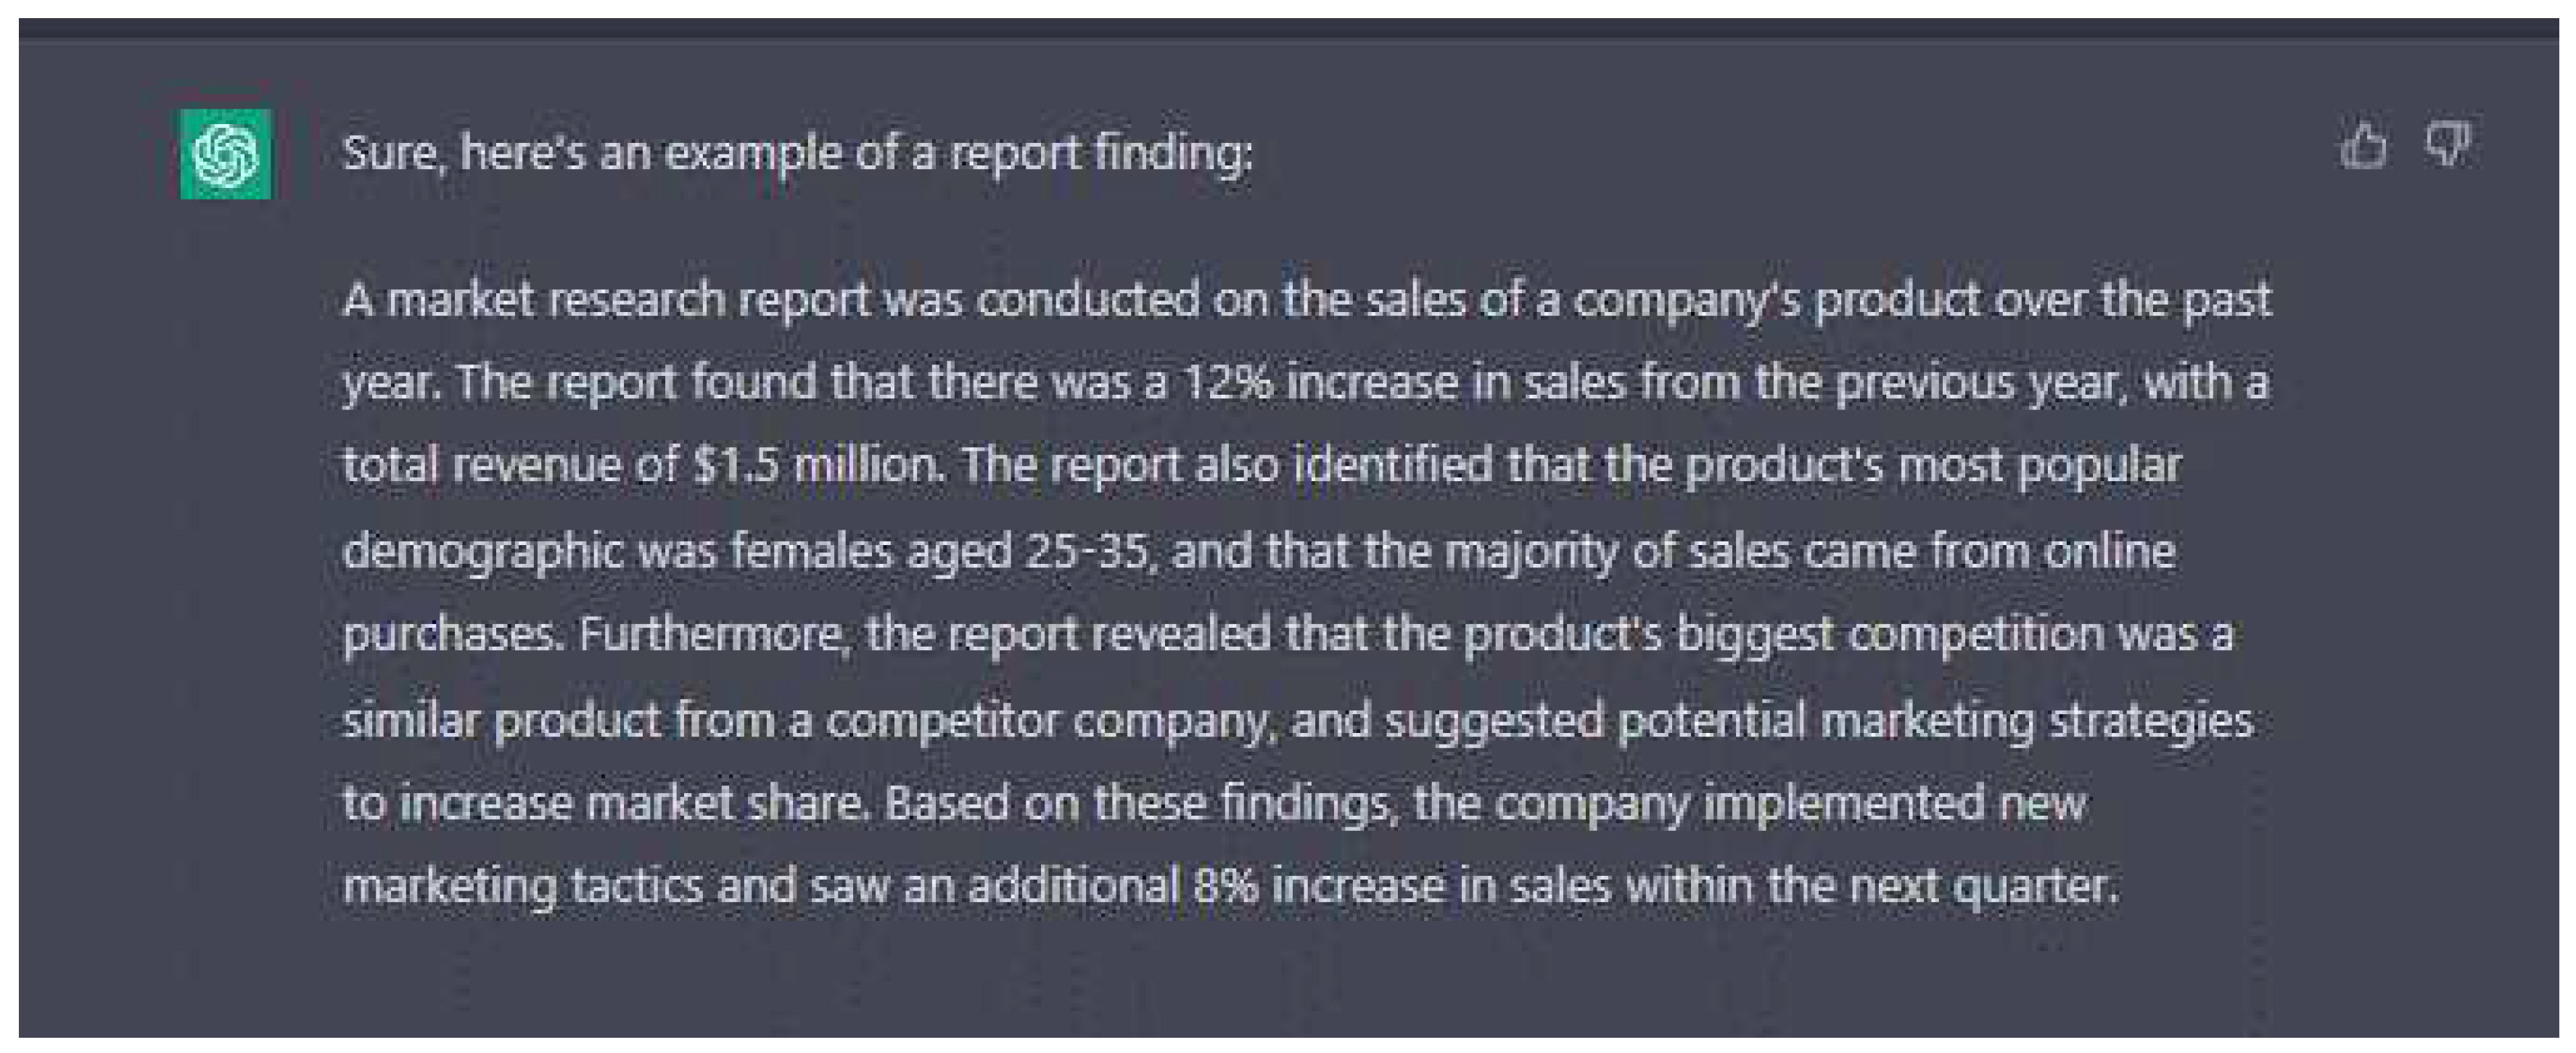Click the green ChatGPT avatar logo
The image size is (2576, 1053).
226,154
